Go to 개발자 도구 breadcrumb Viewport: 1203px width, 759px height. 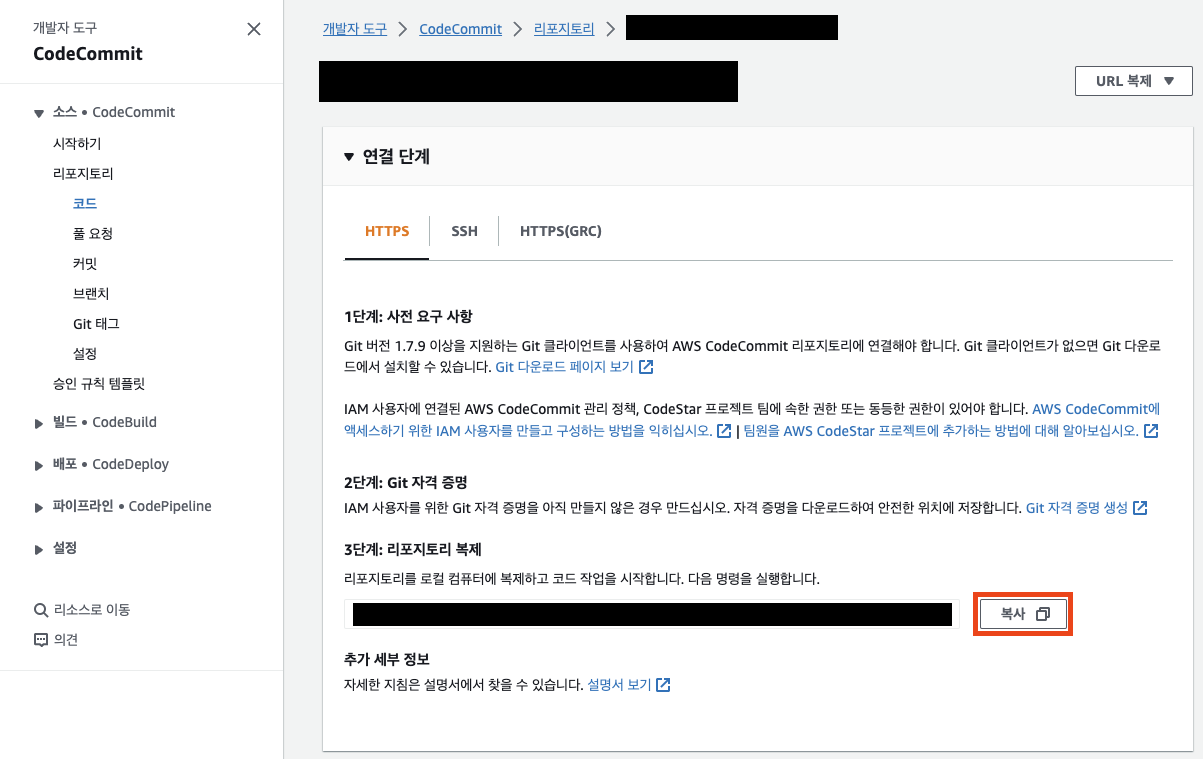354,29
